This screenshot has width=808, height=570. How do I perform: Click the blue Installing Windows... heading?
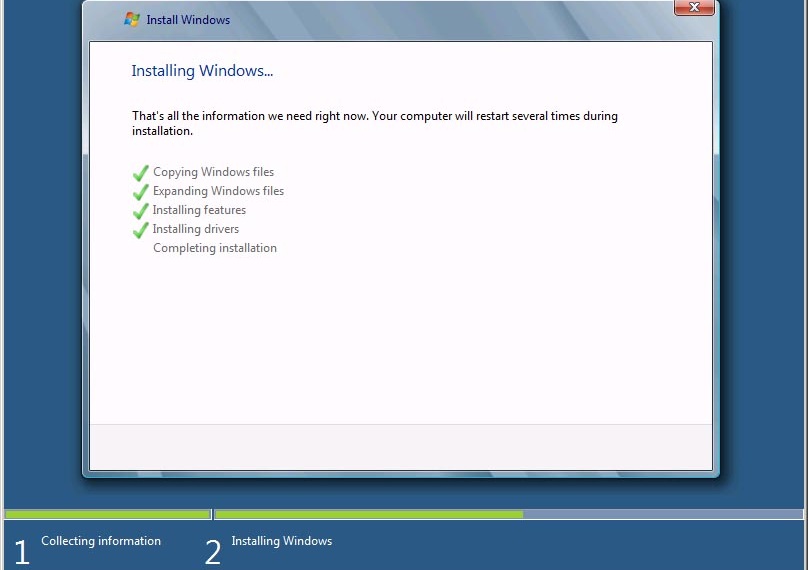pyautogui.click(x=202, y=71)
